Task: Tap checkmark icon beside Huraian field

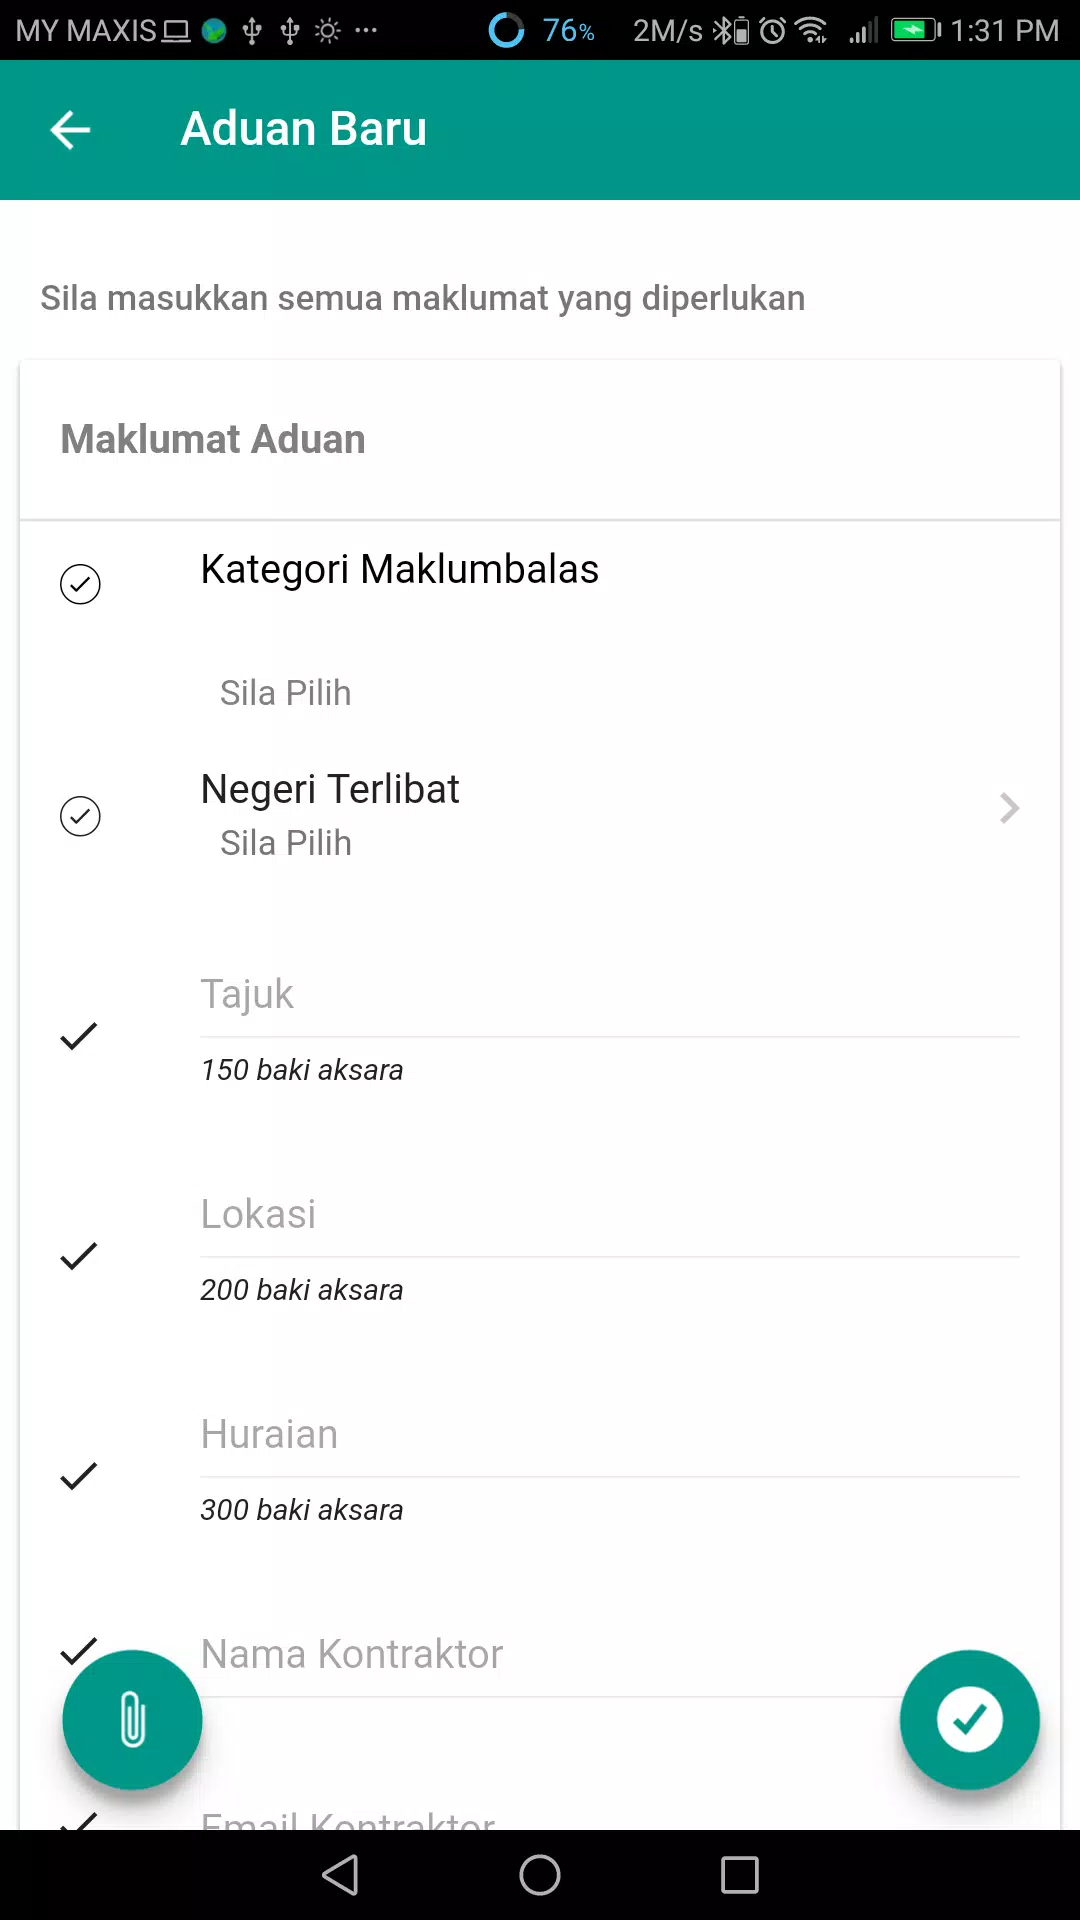Action: click(x=79, y=1476)
